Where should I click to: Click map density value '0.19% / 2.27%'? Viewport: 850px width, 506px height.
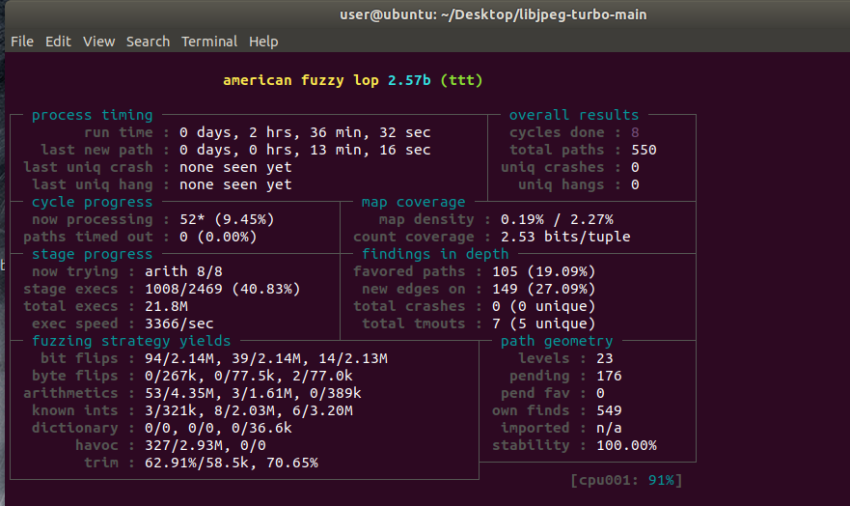click(557, 219)
